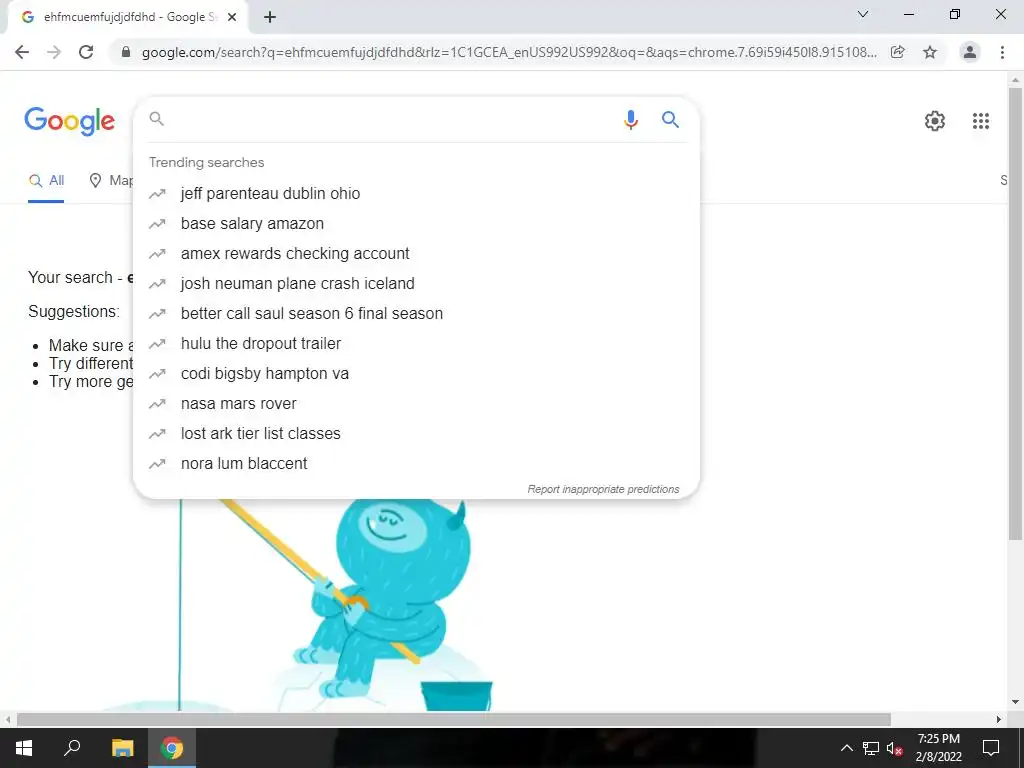Click the voice search microphone icon
The width and height of the screenshot is (1024, 768).
pos(630,120)
